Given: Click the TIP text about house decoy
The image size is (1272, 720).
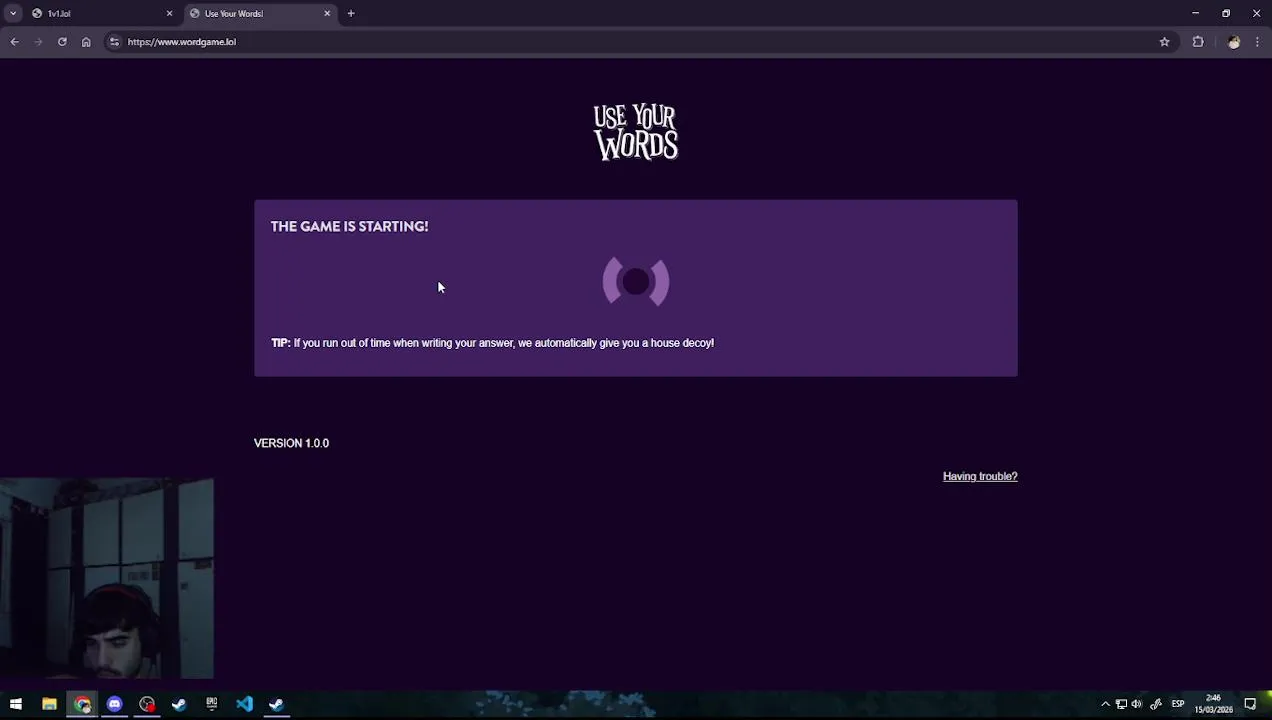Looking at the screenshot, I should (x=492, y=343).
